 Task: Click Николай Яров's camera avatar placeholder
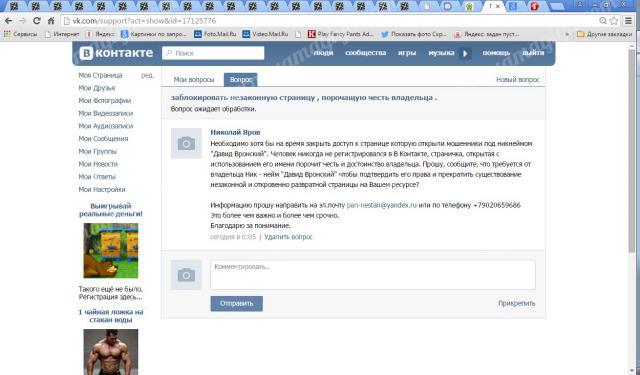coord(186,144)
